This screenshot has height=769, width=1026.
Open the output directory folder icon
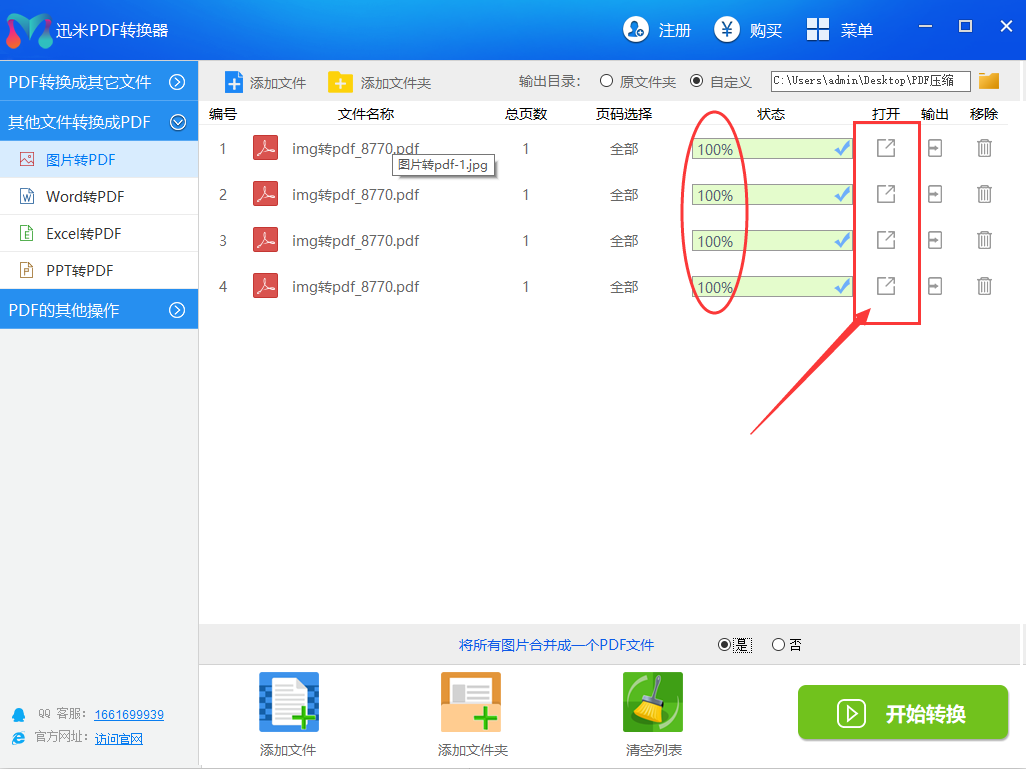pos(988,81)
